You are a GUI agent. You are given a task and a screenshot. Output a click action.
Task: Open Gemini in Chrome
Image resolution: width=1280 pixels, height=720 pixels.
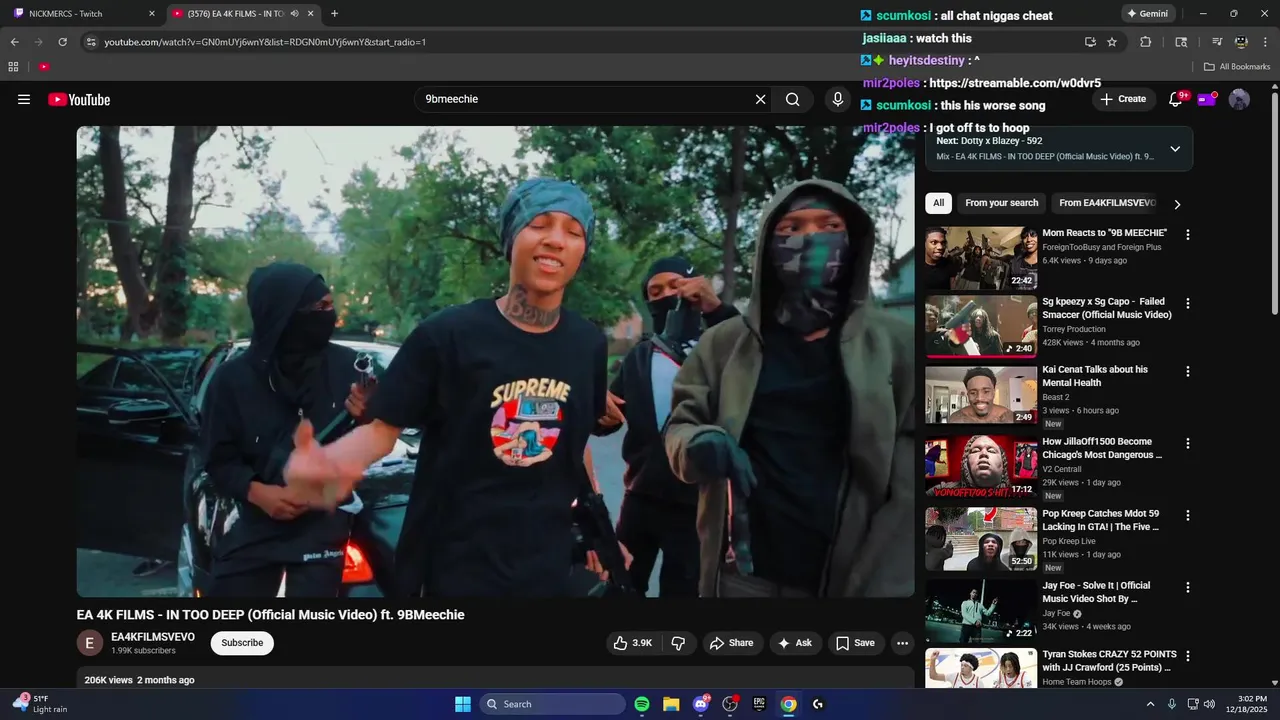tap(1147, 14)
